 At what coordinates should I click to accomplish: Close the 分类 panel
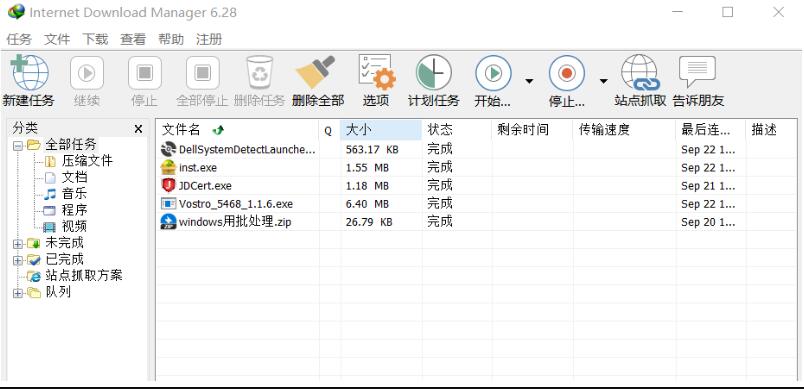pos(138,129)
